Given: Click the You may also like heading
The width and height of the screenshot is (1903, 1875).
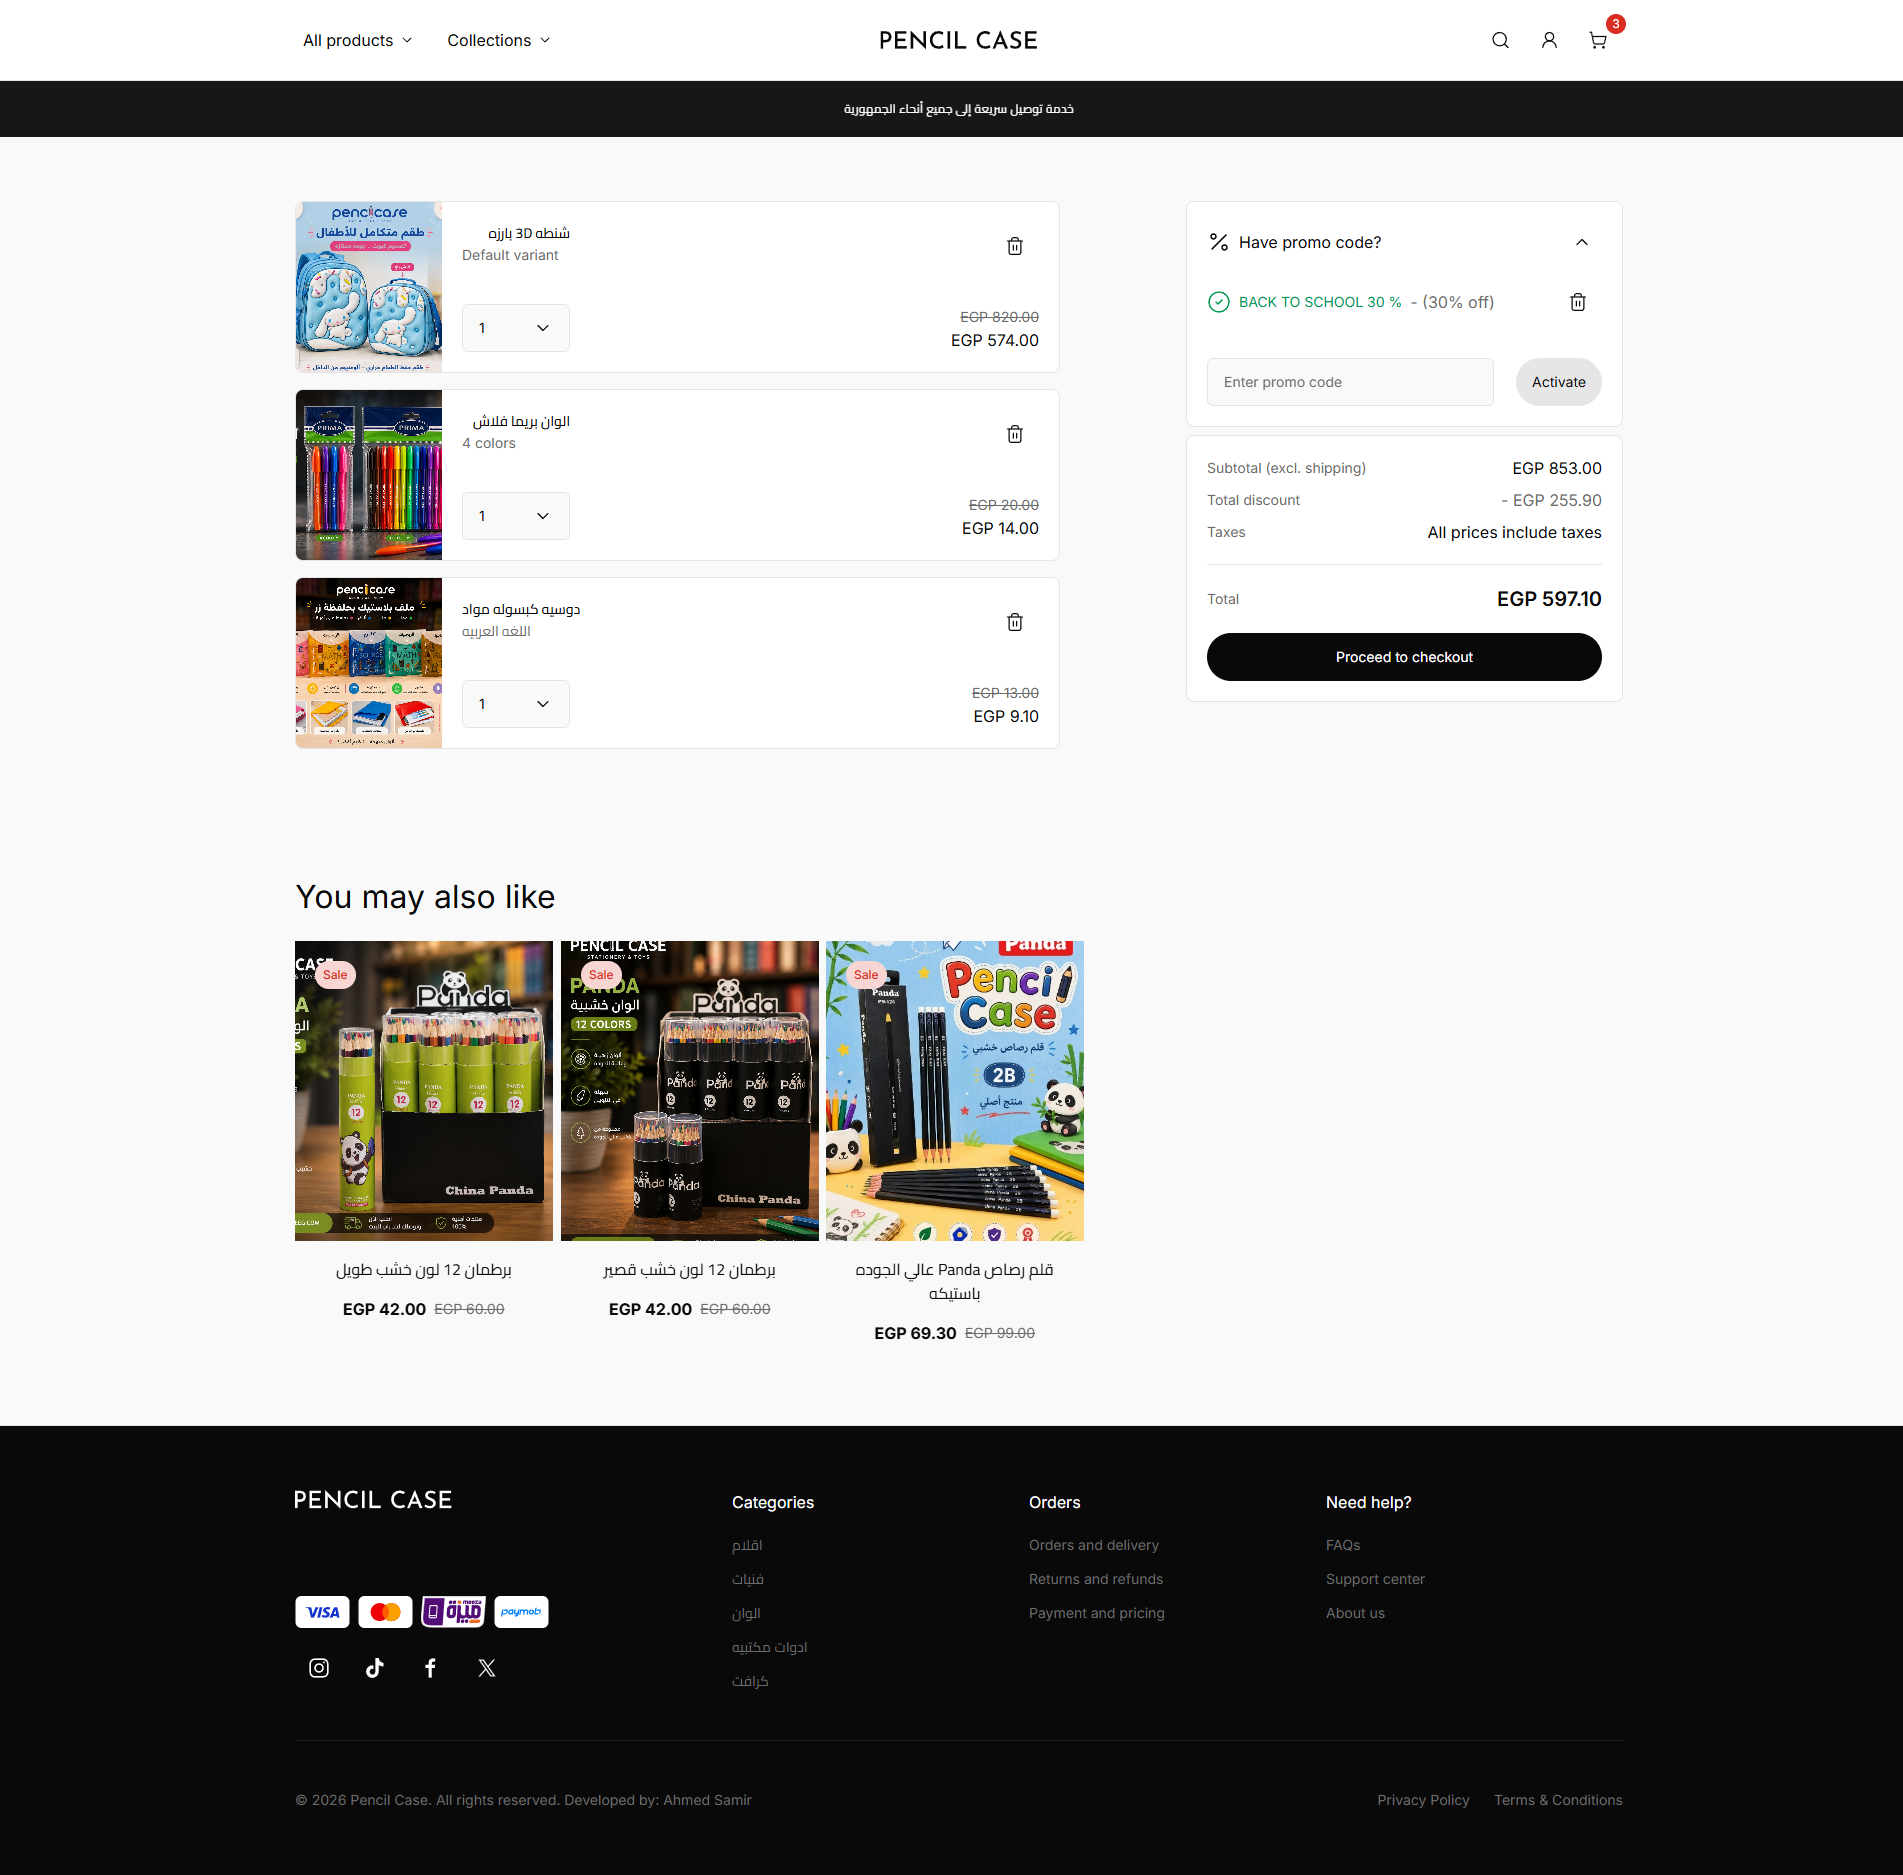Looking at the screenshot, I should [425, 897].
